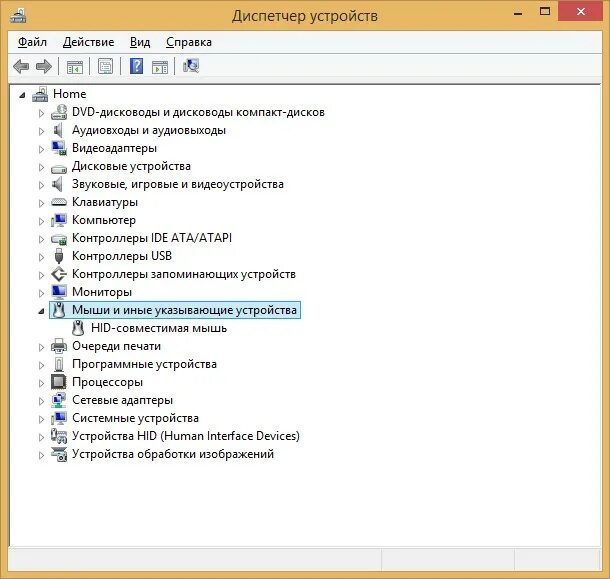Click the Back arrow toolbar icon
Image resolution: width=610 pixels, height=579 pixels.
[x=21, y=67]
